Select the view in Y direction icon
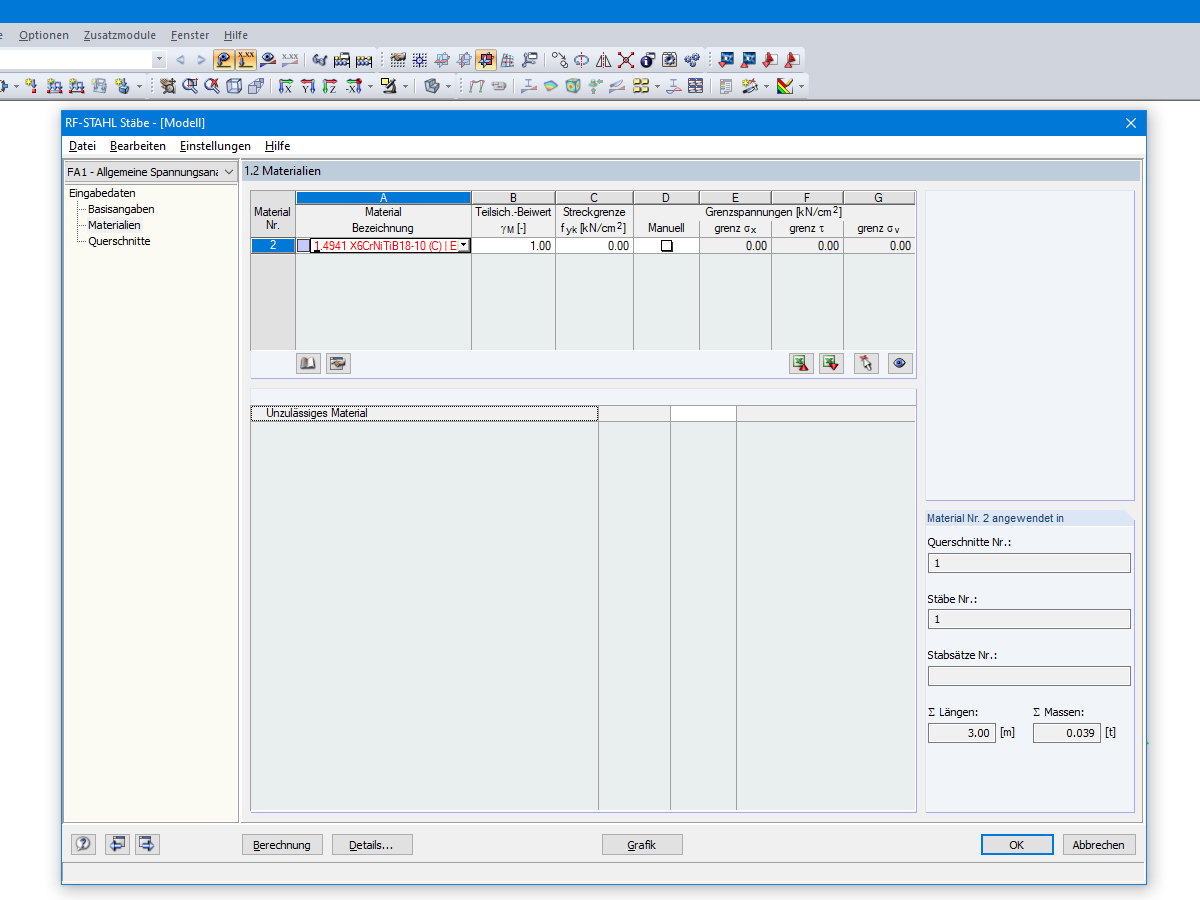Image resolution: width=1200 pixels, height=900 pixels. pyautogui.click(x=309, y=86)
